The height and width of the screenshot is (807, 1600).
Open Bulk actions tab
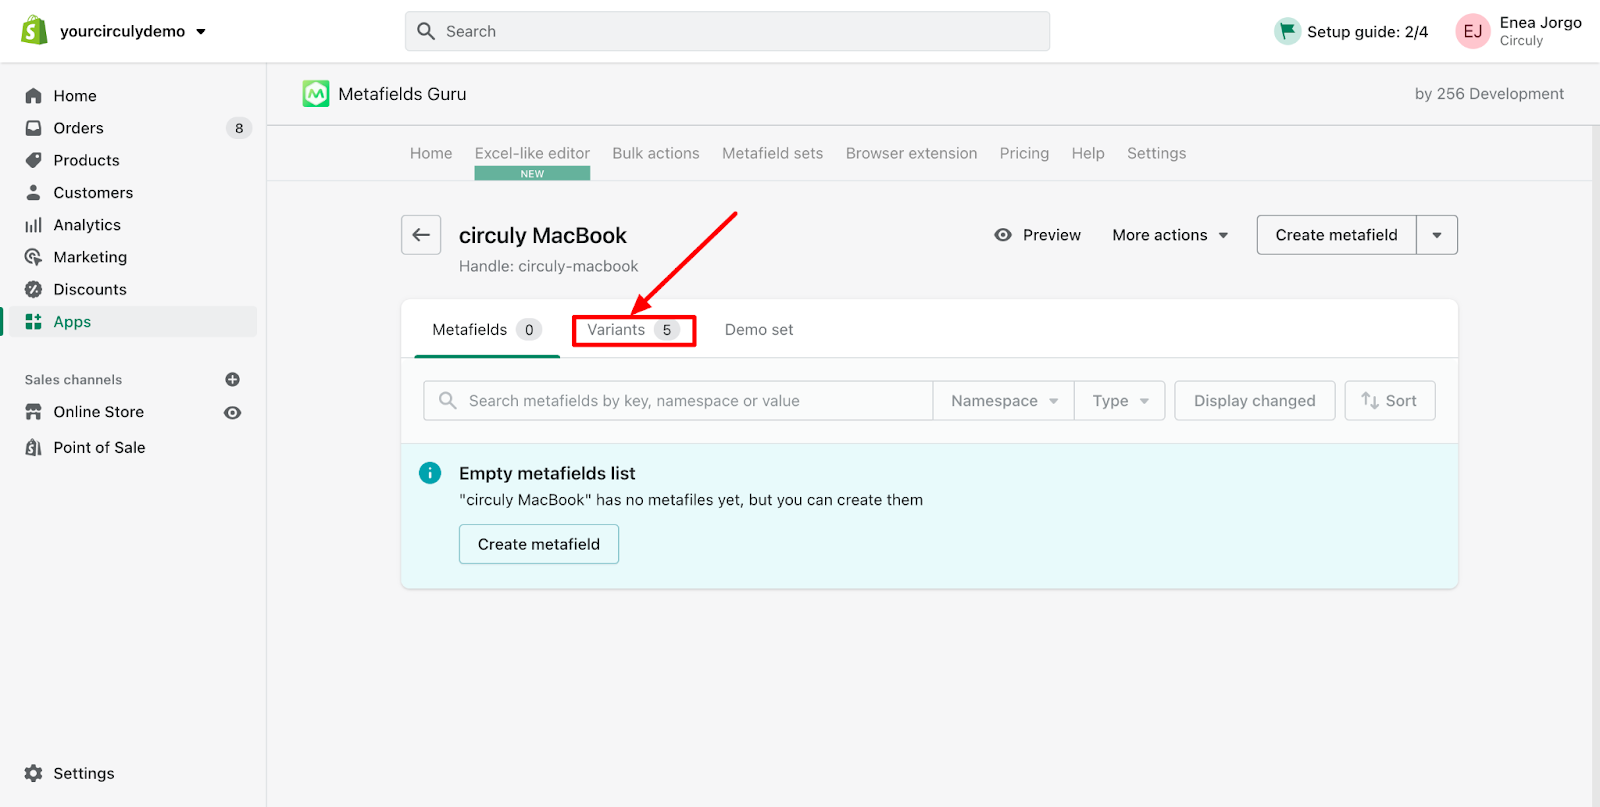tap(656, 153)
